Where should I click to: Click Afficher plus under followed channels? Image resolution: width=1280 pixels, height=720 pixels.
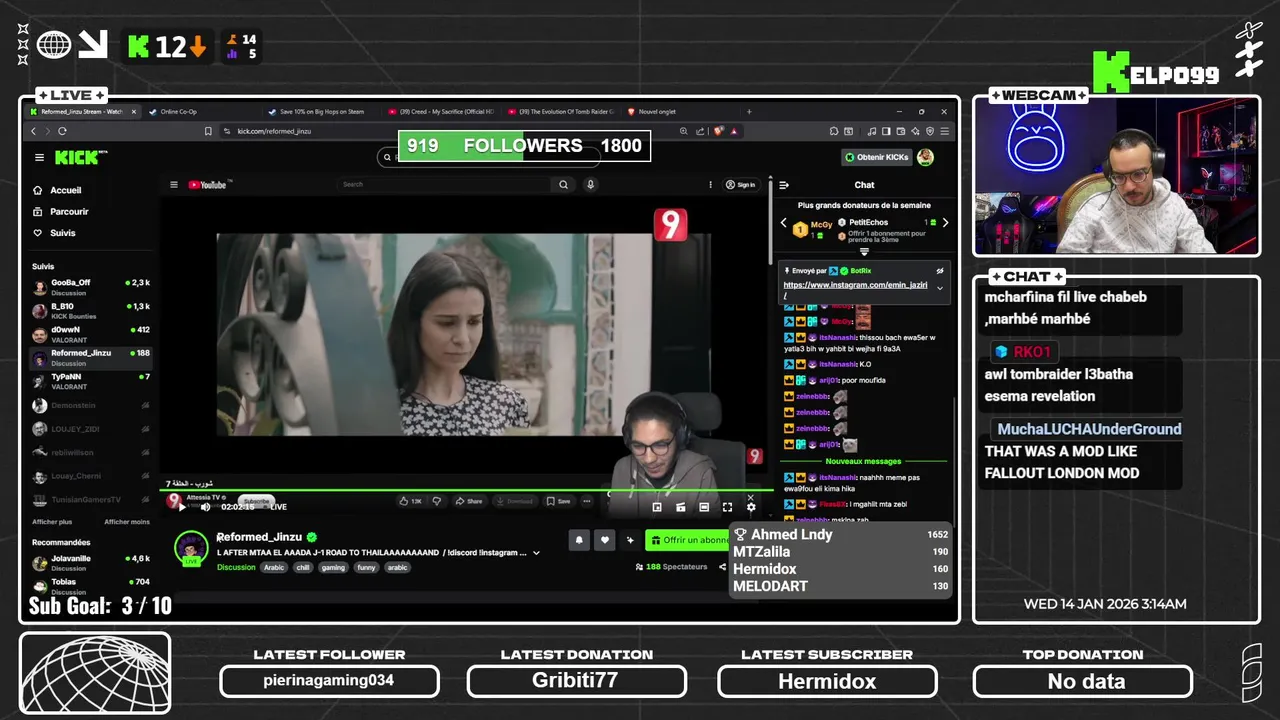pyautogui.click(x=52, y=522)
